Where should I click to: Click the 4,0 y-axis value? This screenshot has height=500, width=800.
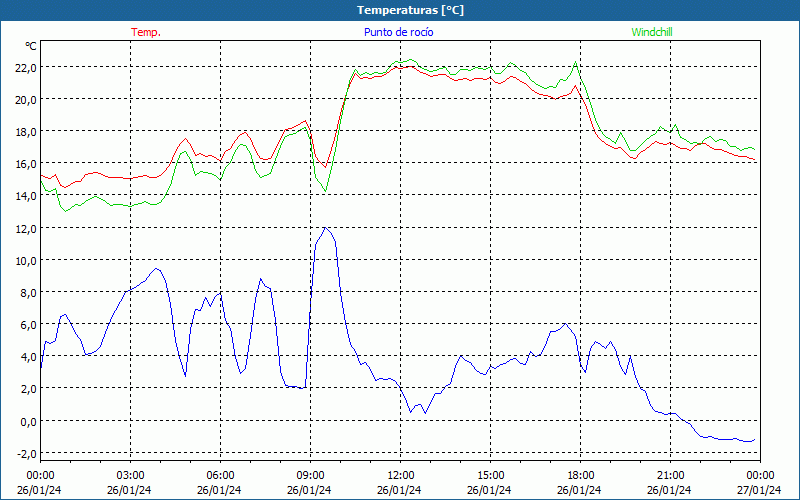[x=28, y=357]
